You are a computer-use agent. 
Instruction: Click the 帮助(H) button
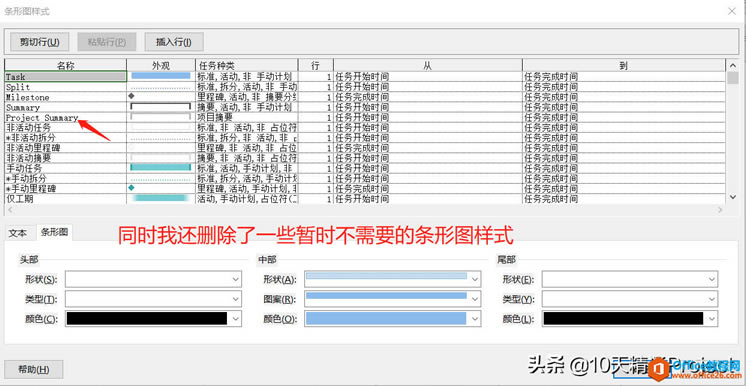[33, 369]
